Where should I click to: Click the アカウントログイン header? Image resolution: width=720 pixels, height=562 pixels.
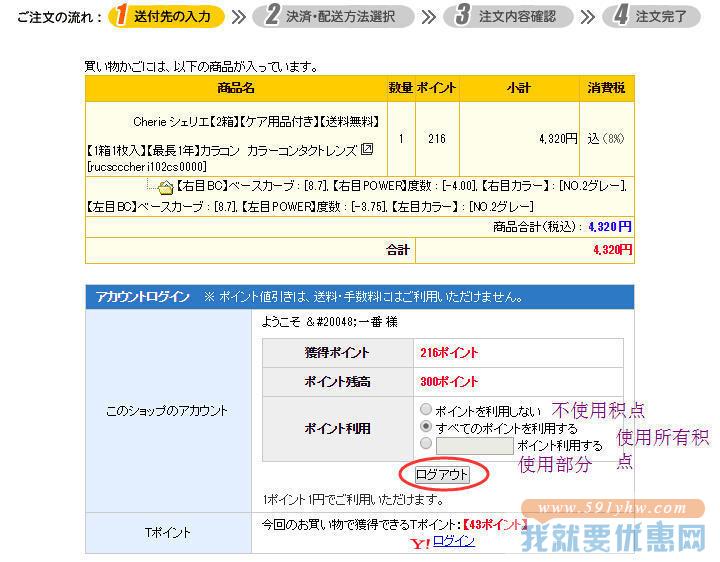(x=143, y=297)
